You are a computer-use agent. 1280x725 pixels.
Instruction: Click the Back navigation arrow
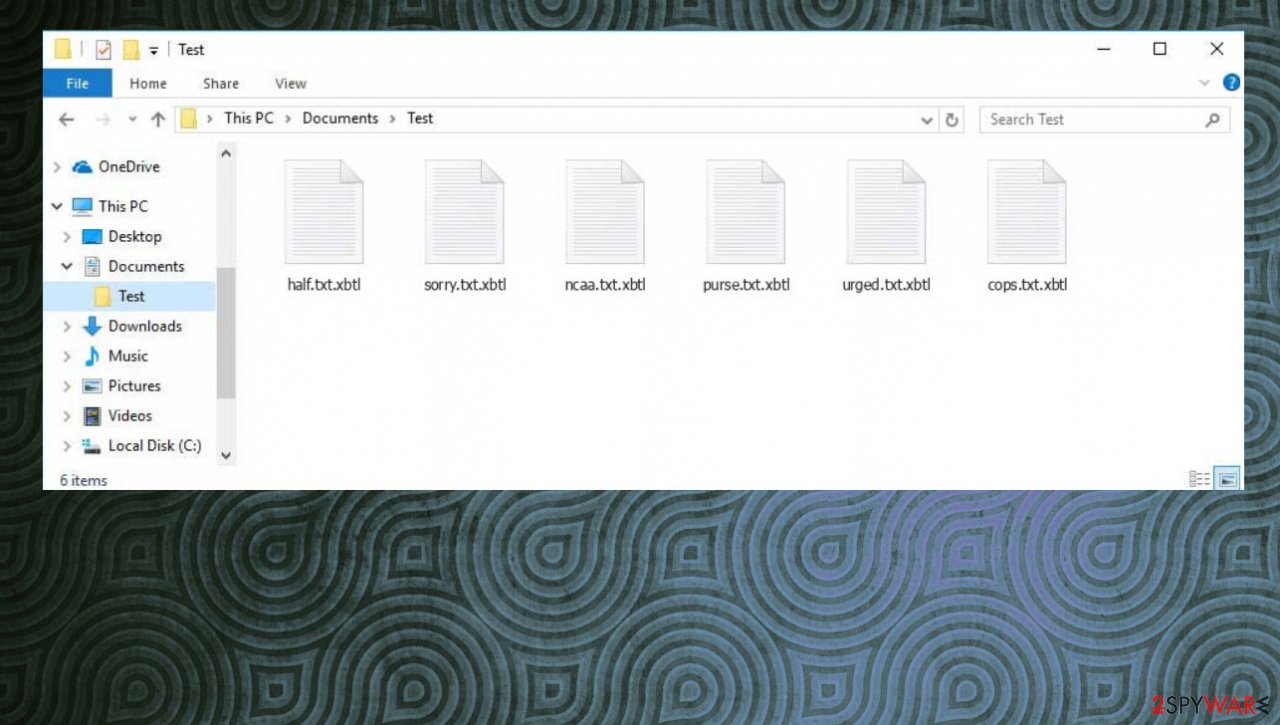pos(66,119)
